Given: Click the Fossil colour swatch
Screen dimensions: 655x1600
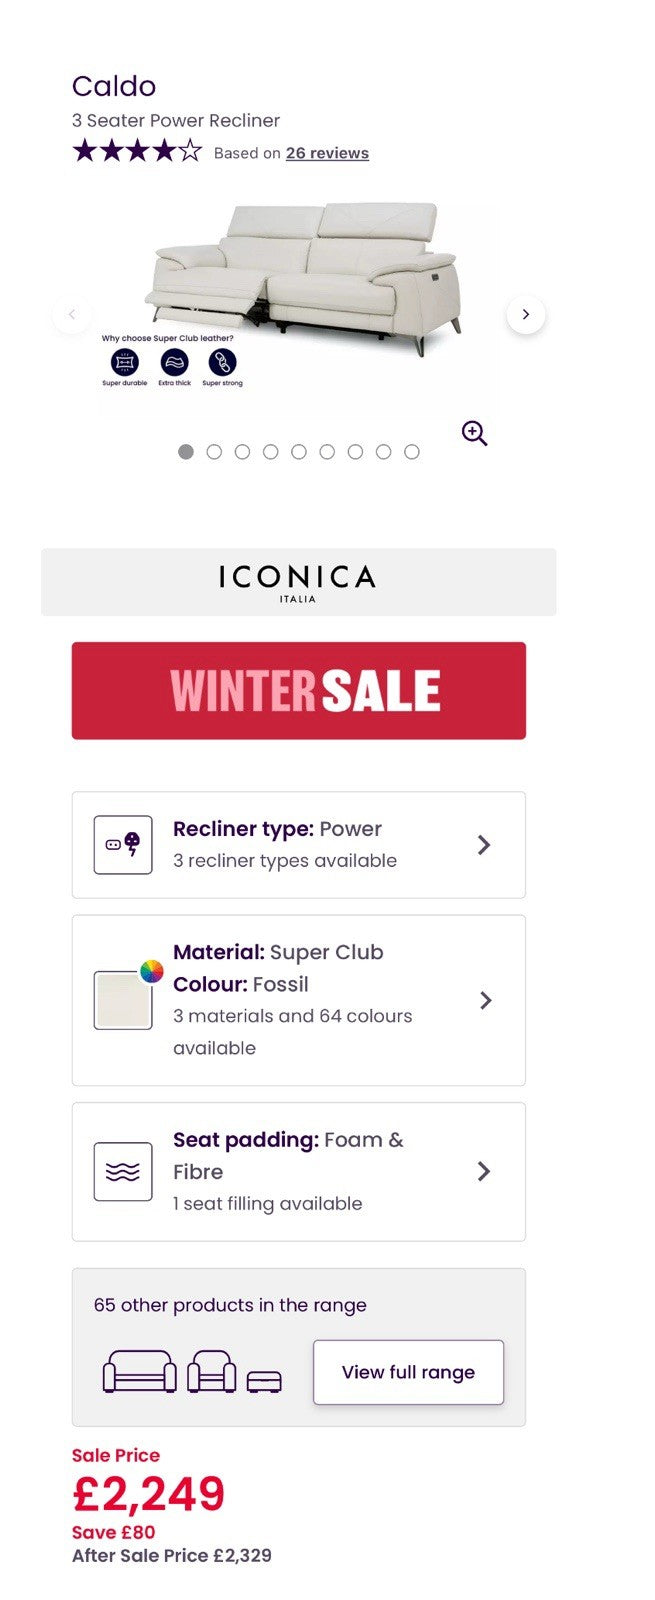Looking at the screenshot, I should pyautogui.click(x=123, y=1000).
